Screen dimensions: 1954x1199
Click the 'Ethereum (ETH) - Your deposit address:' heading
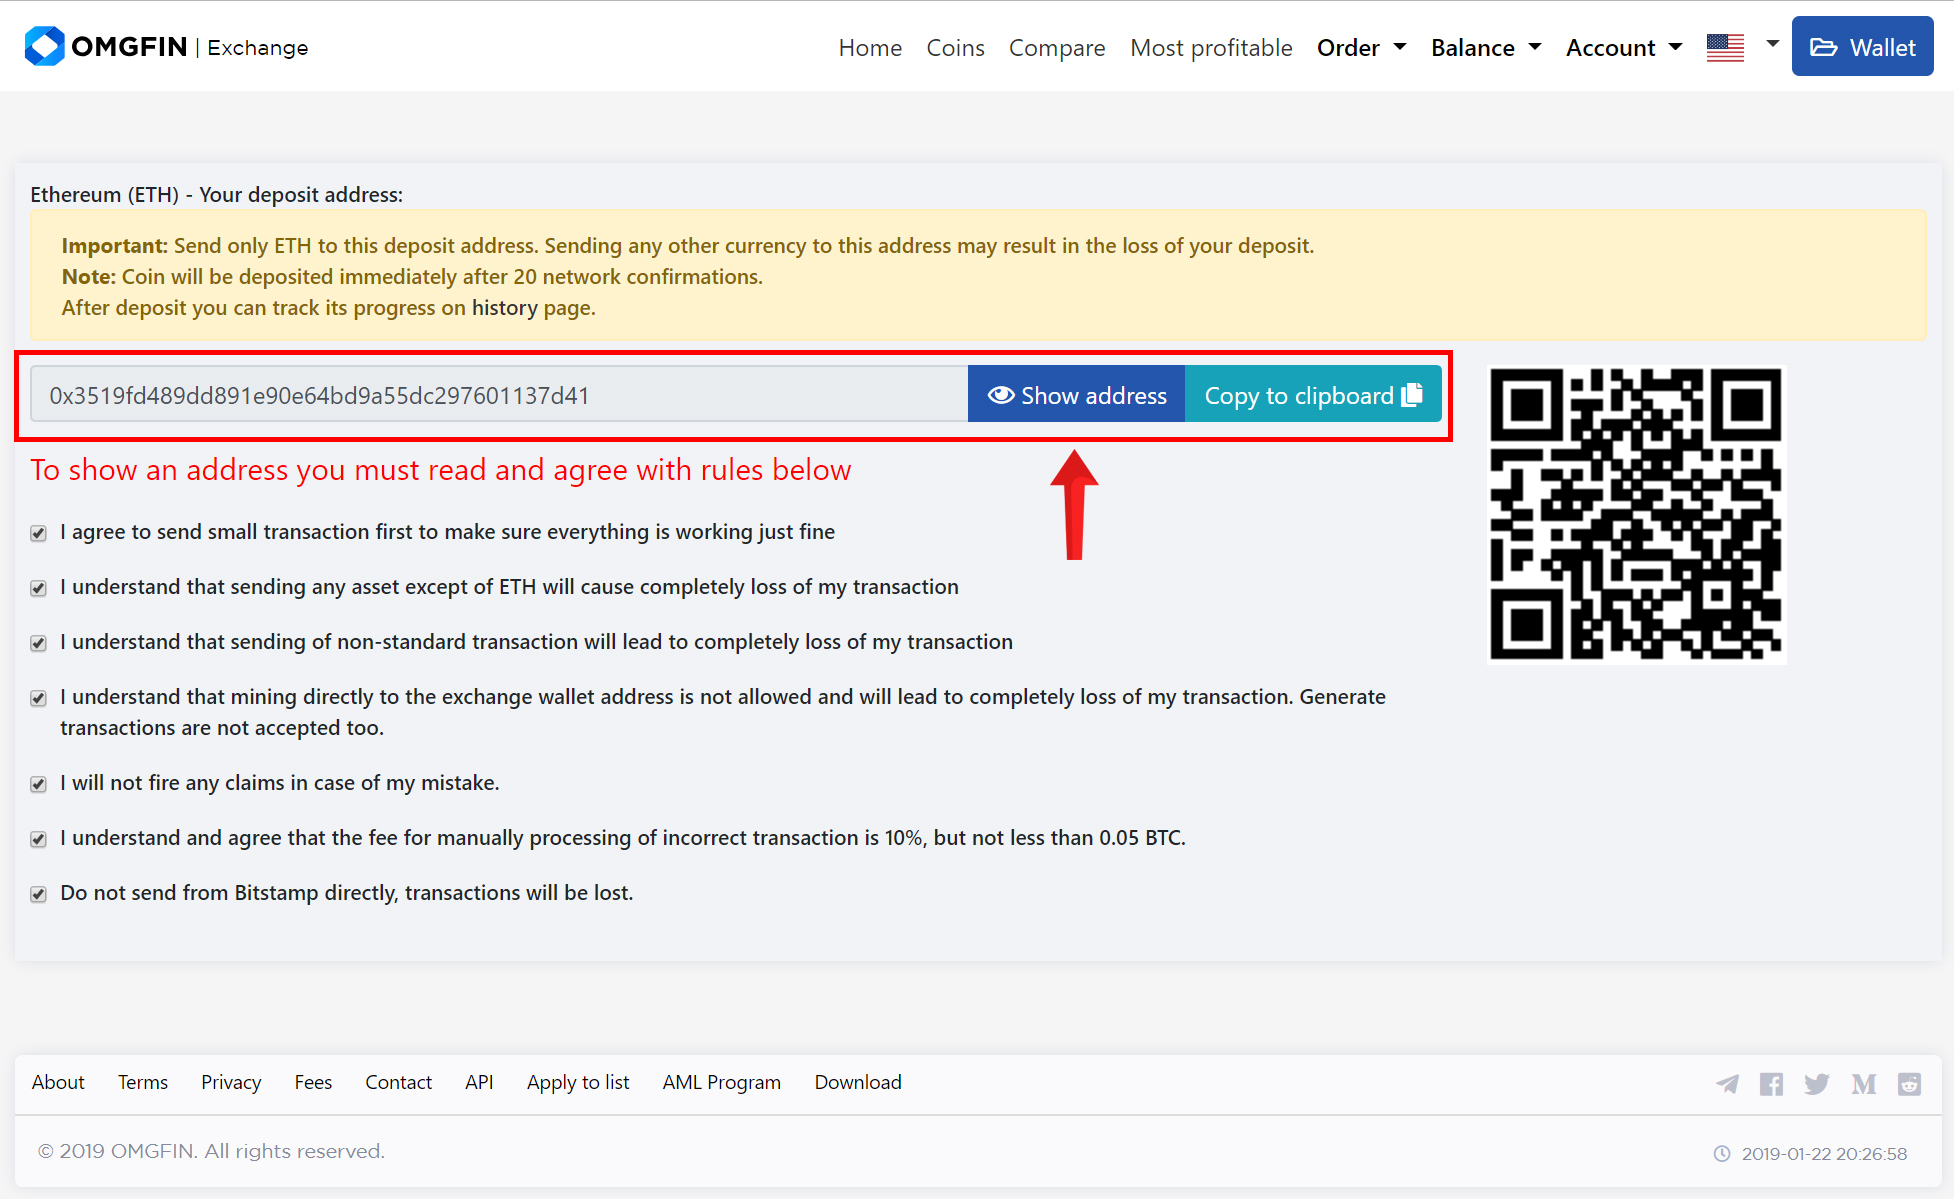[217, 194]
